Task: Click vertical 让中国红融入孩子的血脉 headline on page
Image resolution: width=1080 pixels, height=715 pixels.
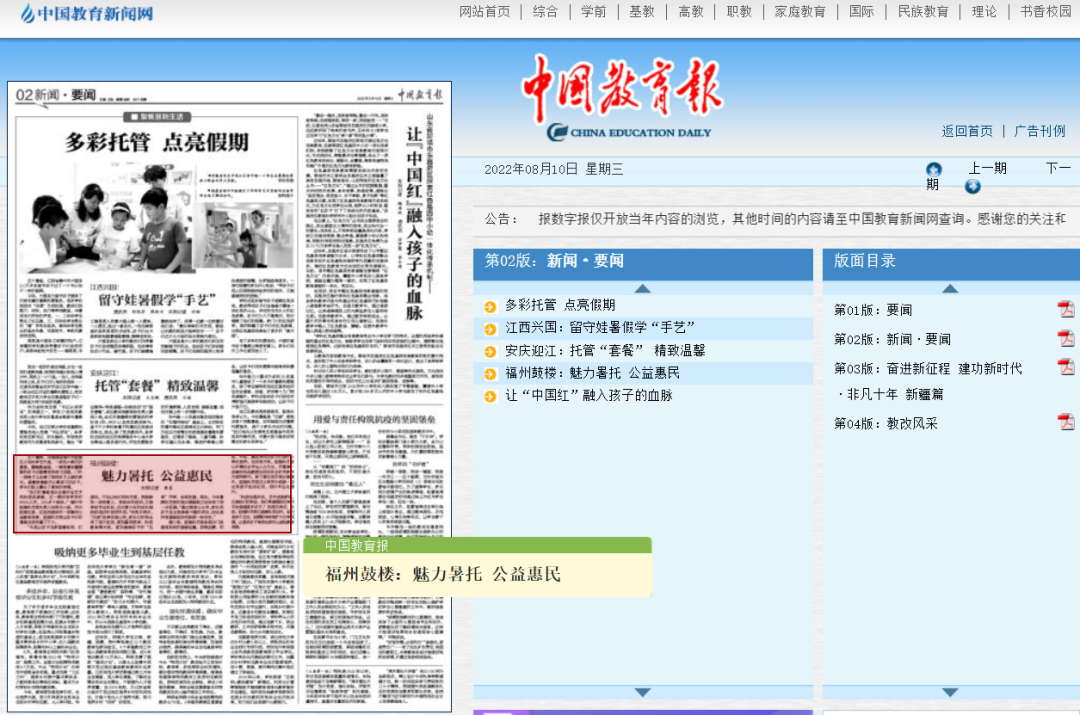Action: tap(414, 224)
